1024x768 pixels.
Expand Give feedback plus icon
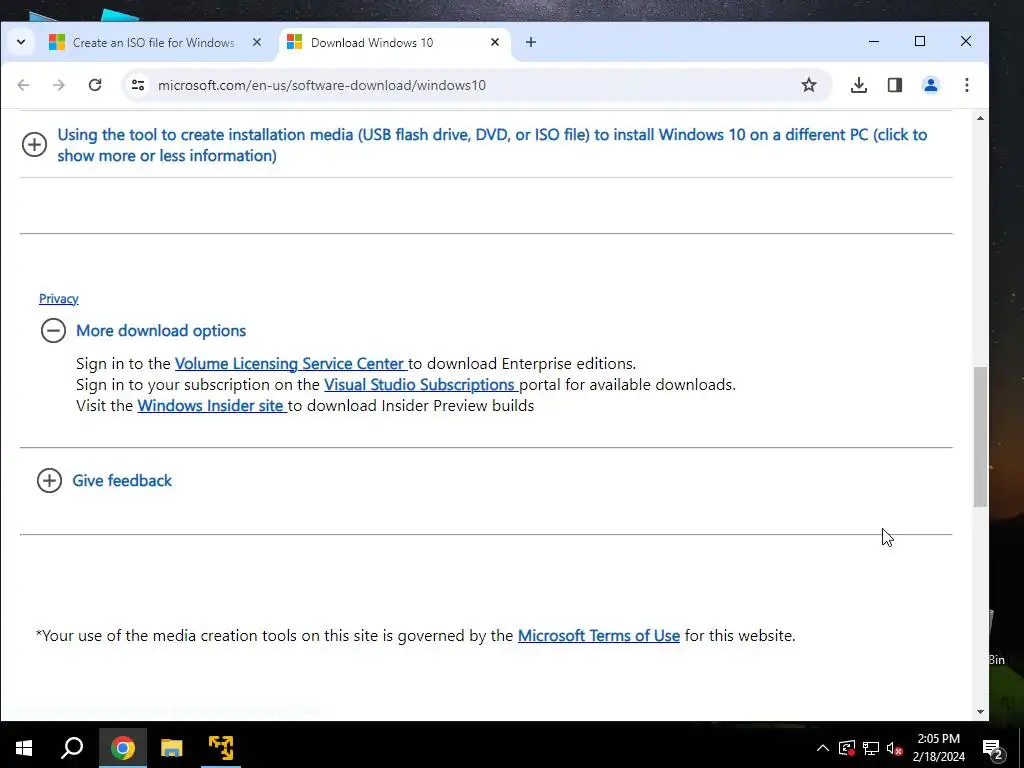49,481
